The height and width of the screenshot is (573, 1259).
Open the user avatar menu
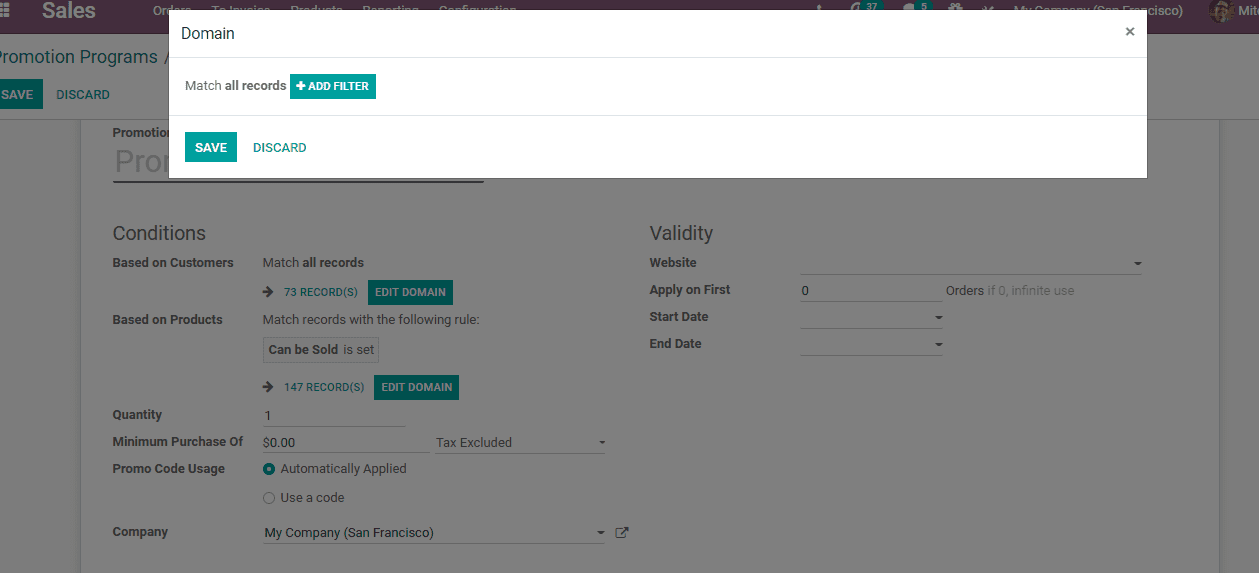(1234, 11)
